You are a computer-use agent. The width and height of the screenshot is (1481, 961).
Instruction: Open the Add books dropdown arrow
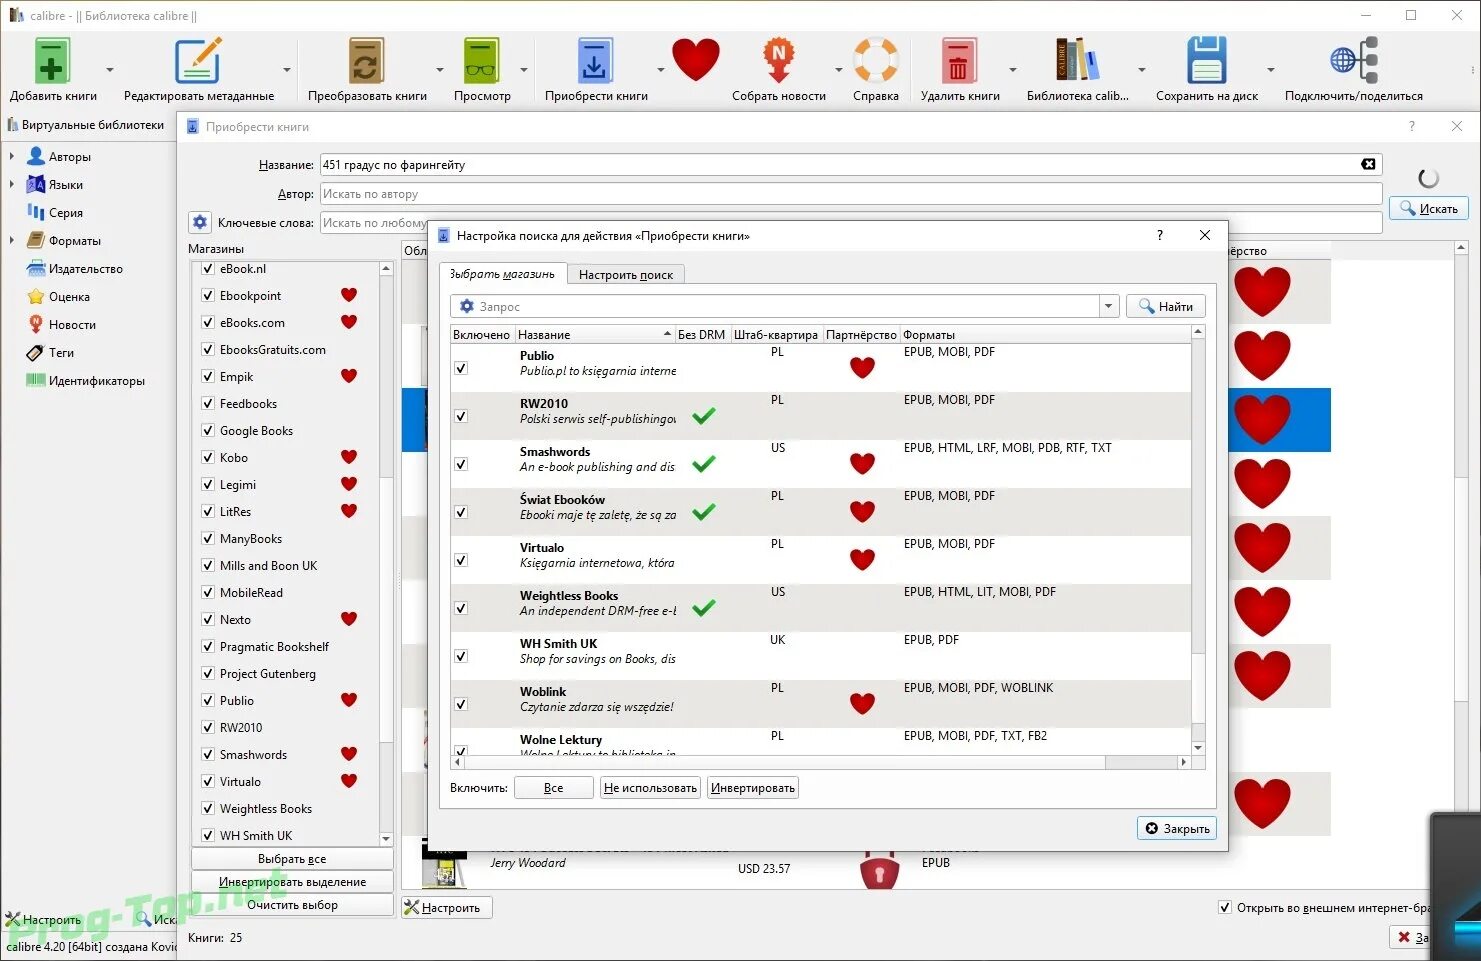[110, 69]
